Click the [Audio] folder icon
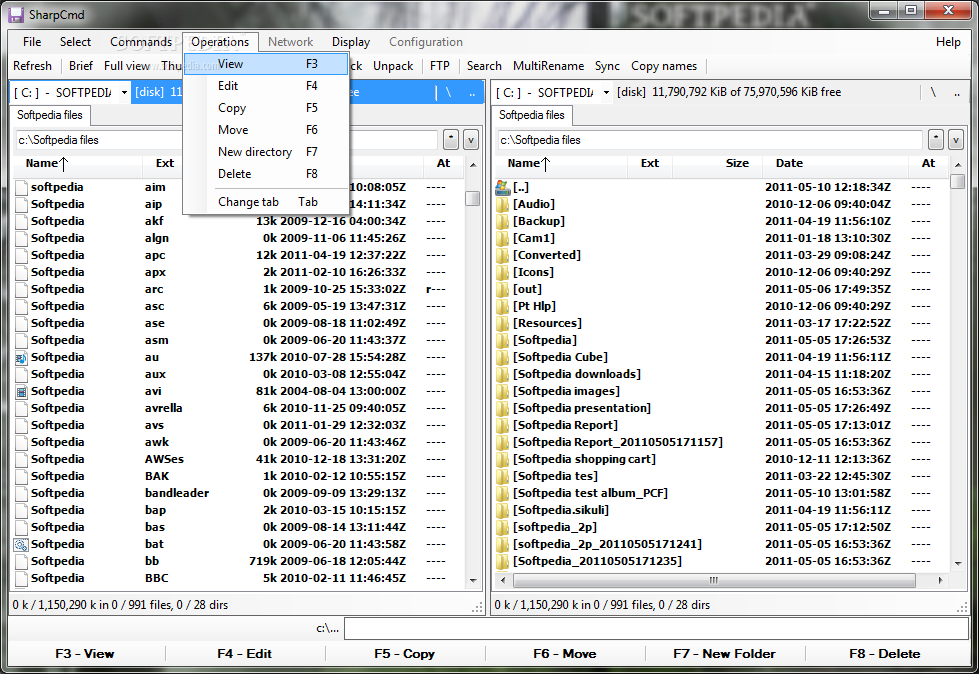 [x=503, y=204]
